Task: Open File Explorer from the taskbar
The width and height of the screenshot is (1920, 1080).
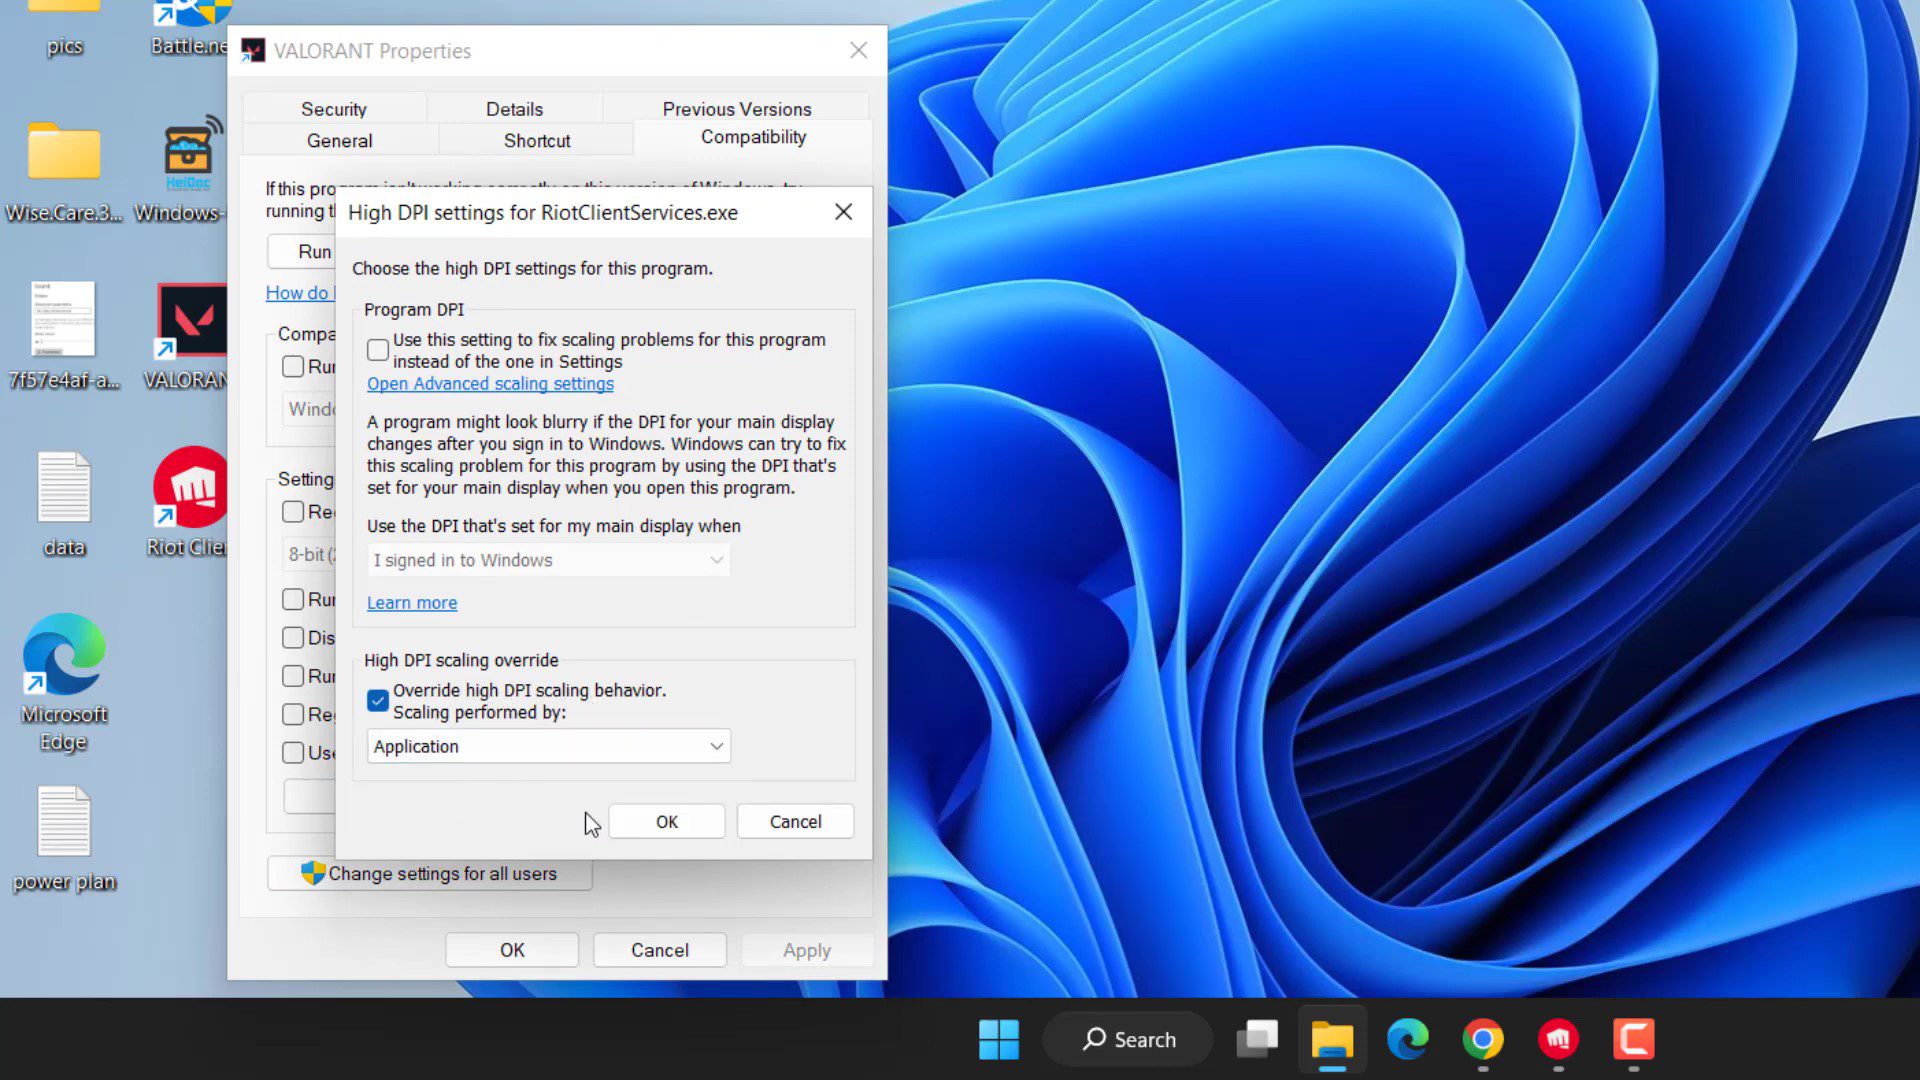Action: 1332,1040
